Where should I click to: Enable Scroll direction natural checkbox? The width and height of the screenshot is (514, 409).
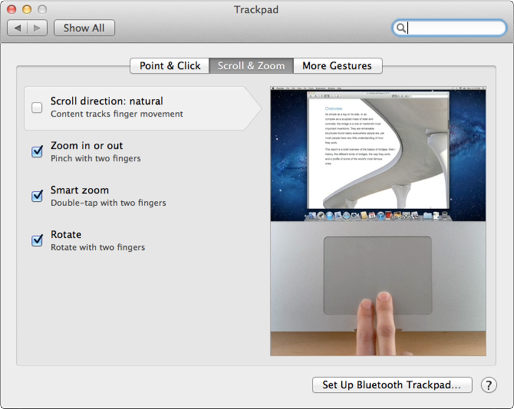click(37, 108)
